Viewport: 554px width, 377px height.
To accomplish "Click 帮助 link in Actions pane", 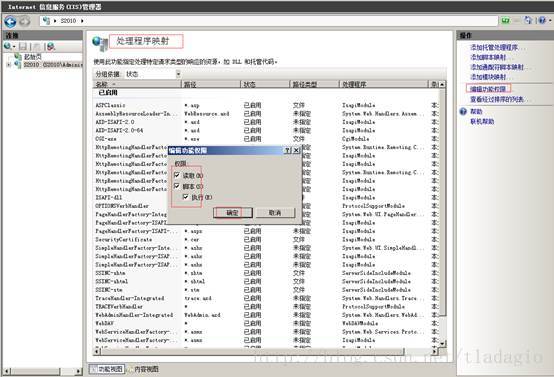I will pos(476,112).
